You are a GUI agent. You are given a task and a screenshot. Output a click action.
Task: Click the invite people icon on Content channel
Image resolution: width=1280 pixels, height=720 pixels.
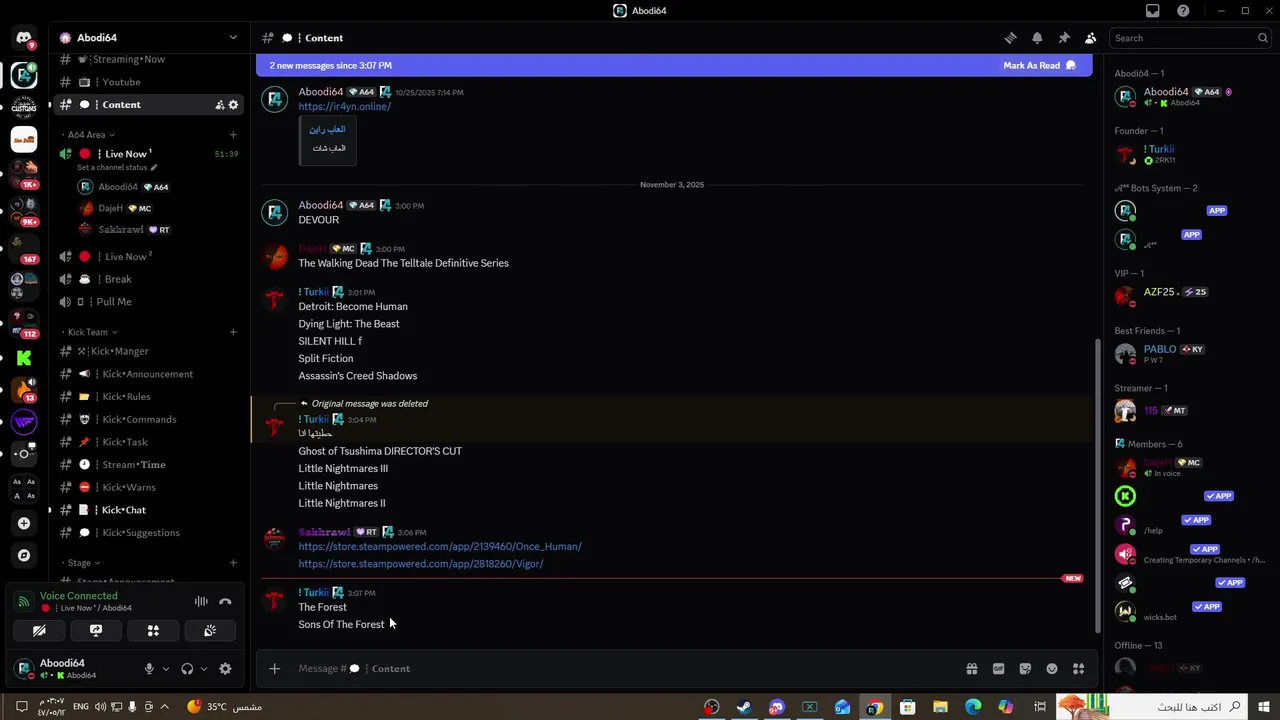tap(220, 105)
